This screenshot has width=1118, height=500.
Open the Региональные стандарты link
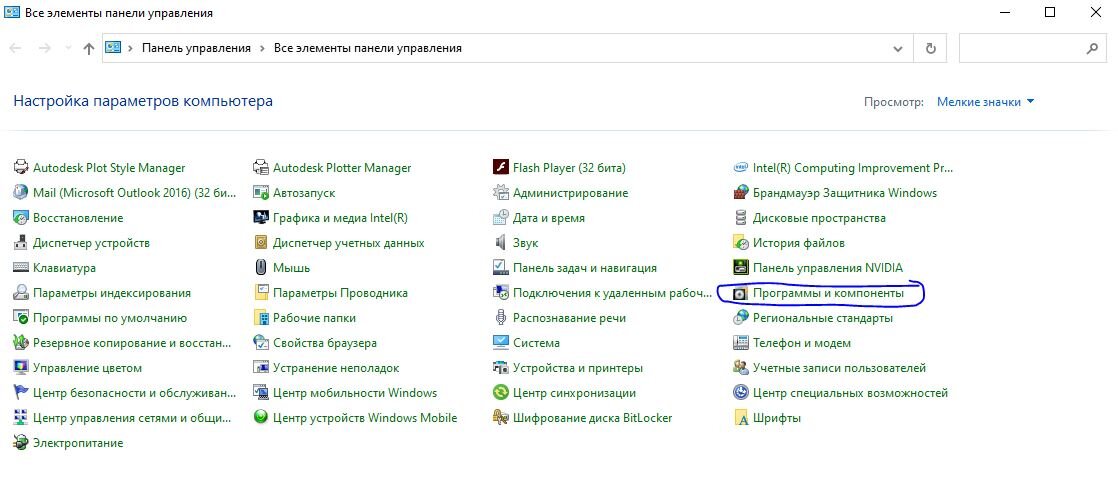[x=823, y=318]
